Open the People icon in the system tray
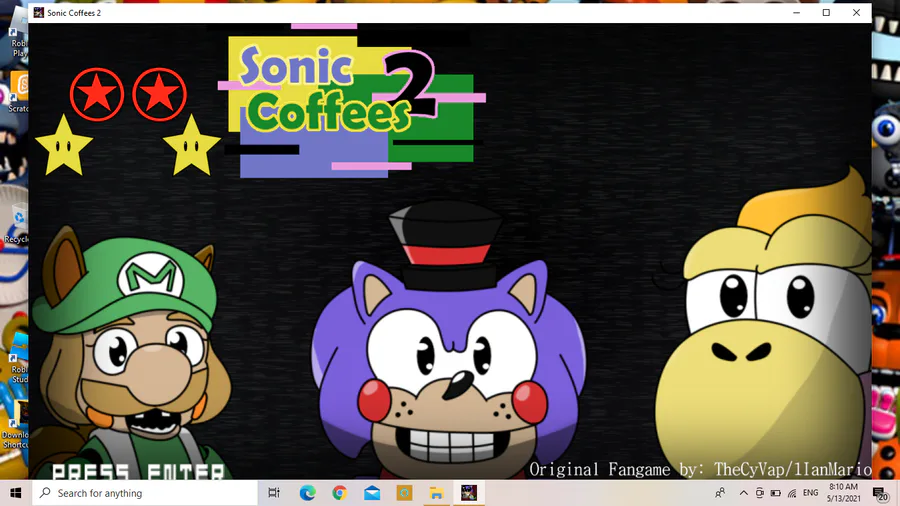This screenshot has height=506, width=900. (720, 493)
